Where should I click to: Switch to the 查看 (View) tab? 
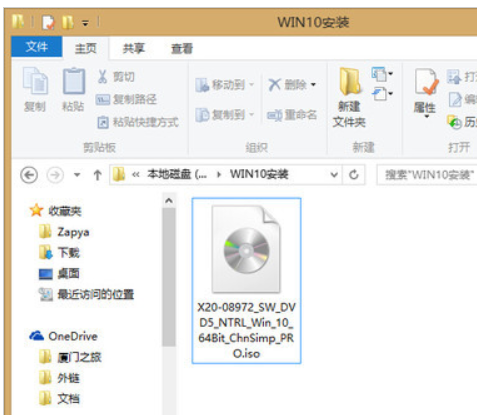point(182,49)
